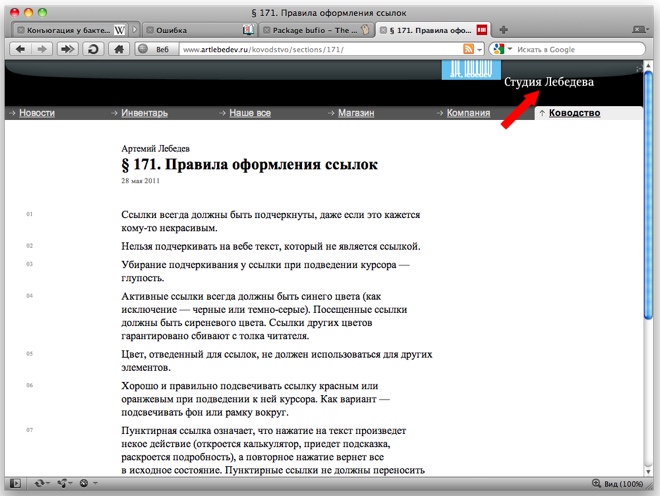660x496 pixels.
Task: Click the Art. Lebedev barcode logo
Action: [x=471, y=69]
